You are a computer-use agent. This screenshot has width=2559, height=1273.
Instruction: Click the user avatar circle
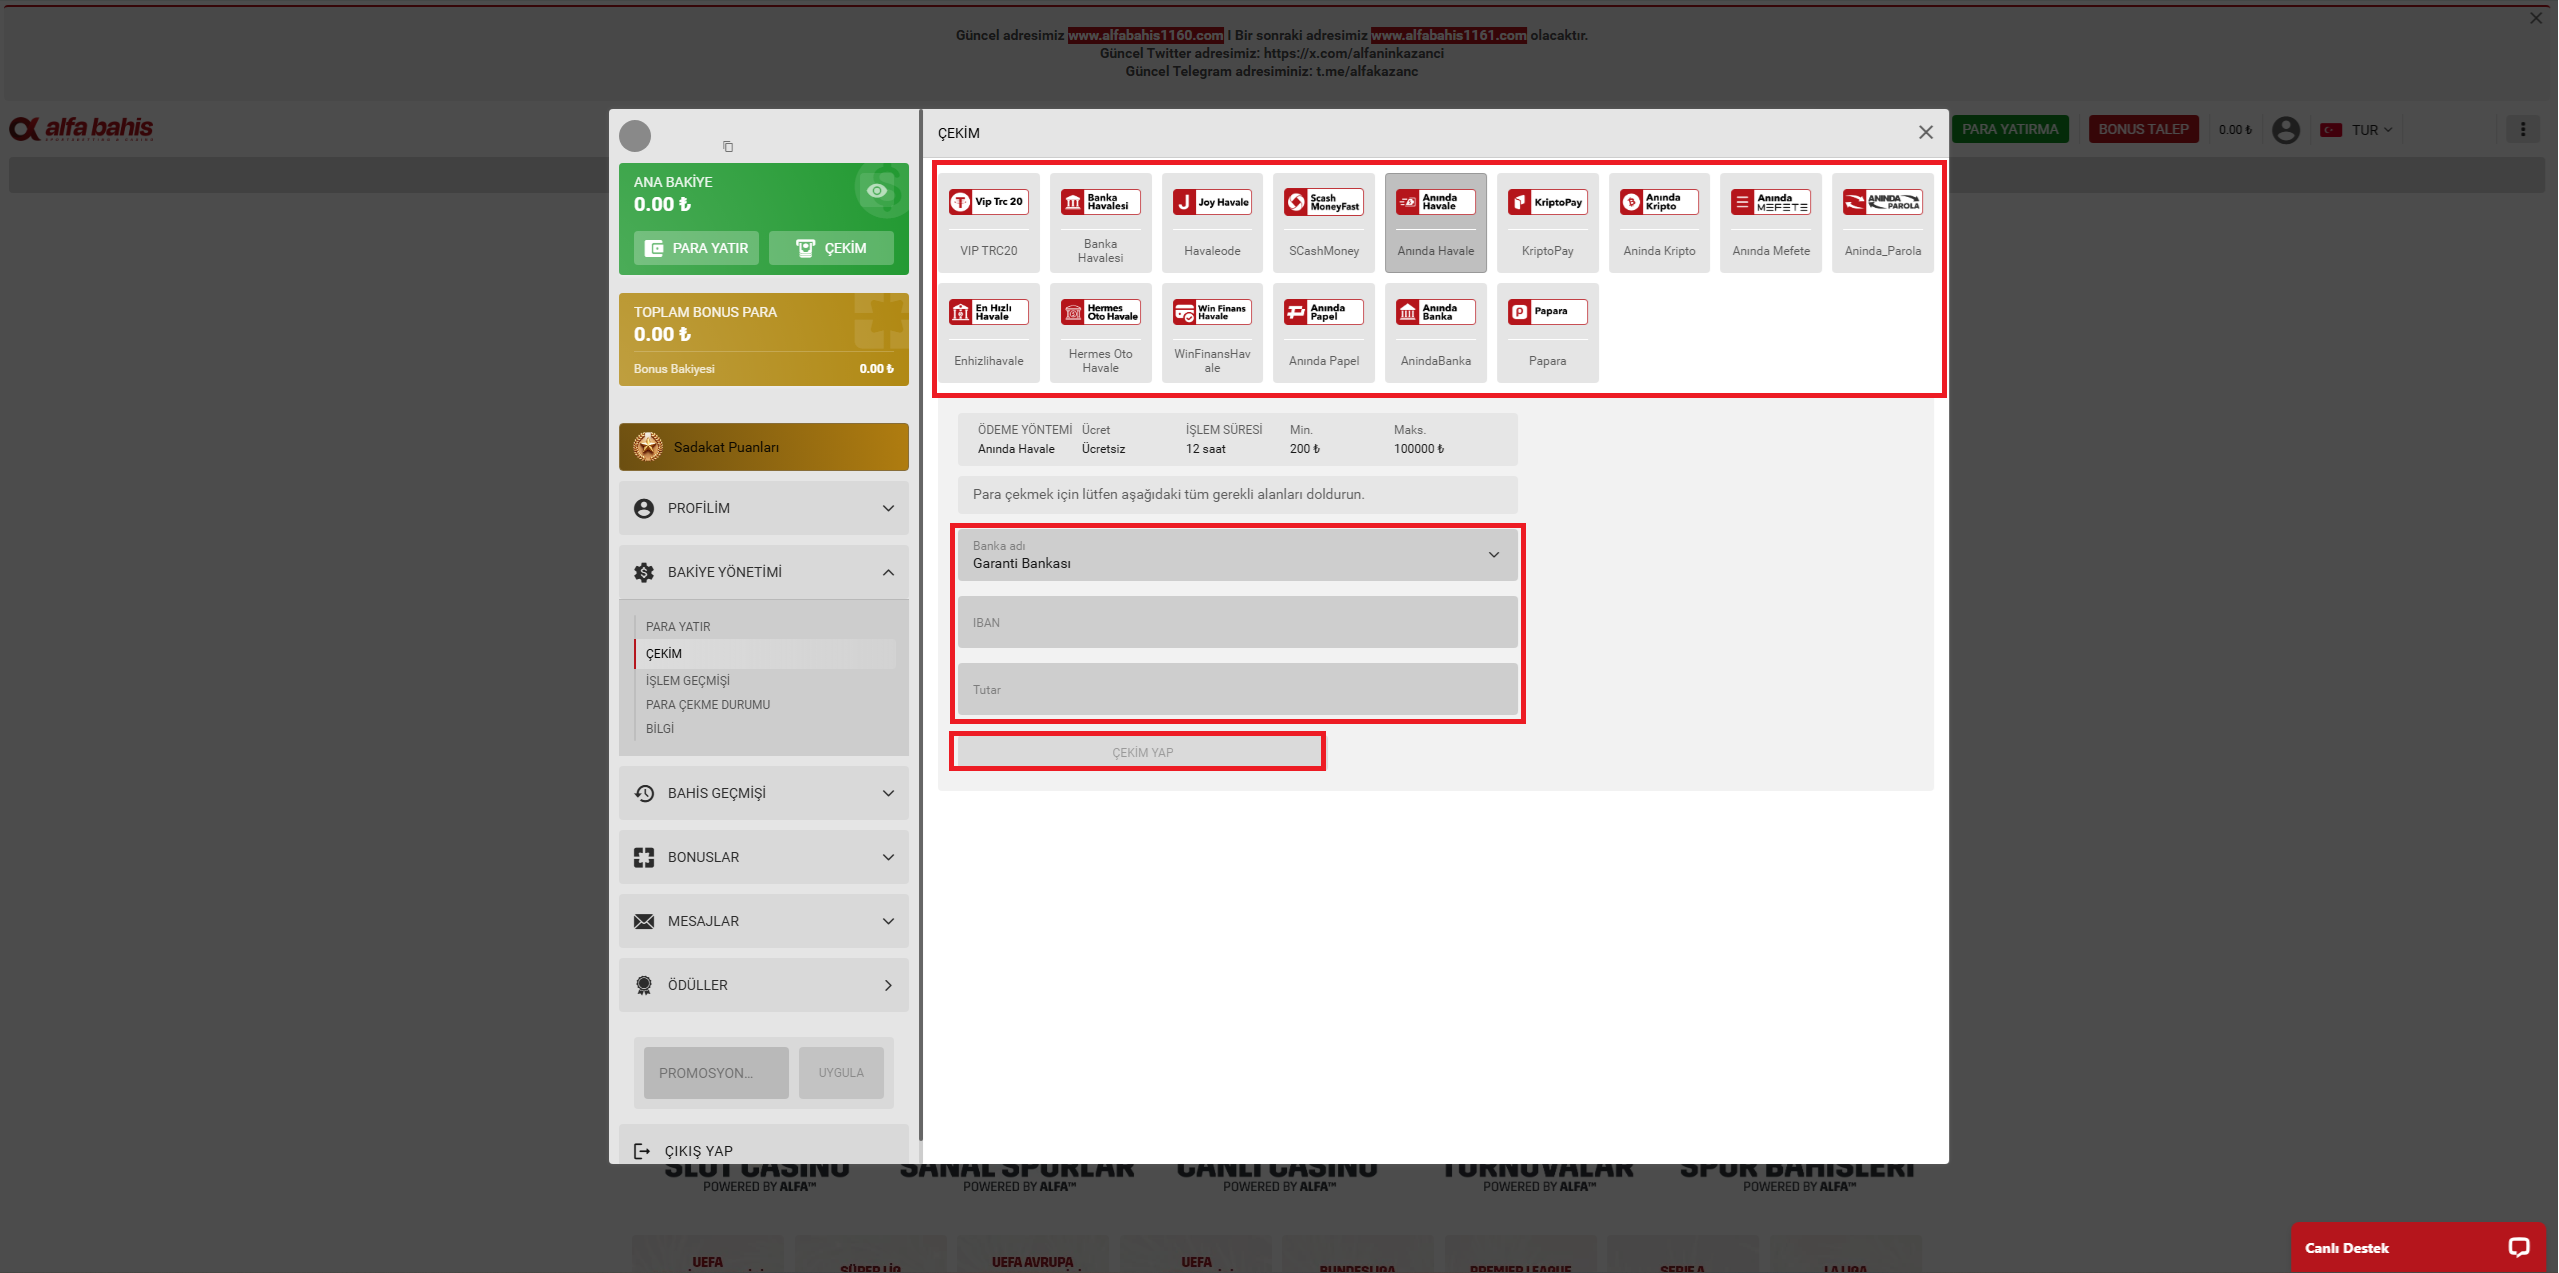(635, 135)
